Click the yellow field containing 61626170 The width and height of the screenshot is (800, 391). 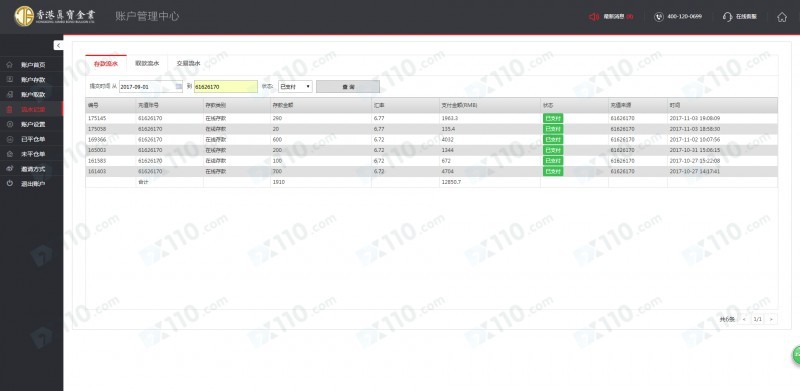pos(226,87)
